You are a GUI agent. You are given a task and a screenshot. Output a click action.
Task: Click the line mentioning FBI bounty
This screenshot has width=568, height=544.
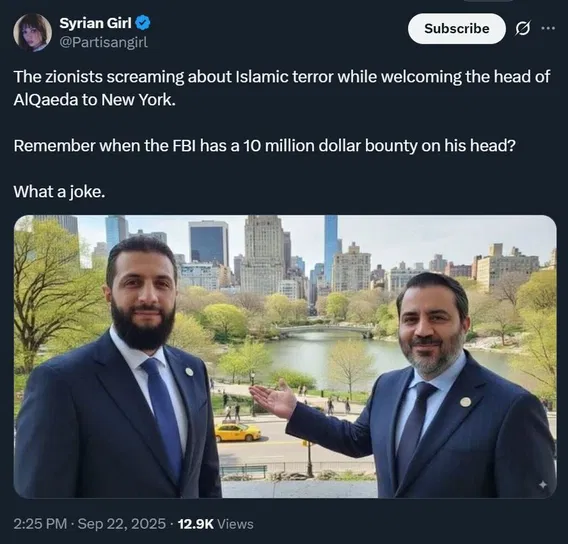[264, 146]
